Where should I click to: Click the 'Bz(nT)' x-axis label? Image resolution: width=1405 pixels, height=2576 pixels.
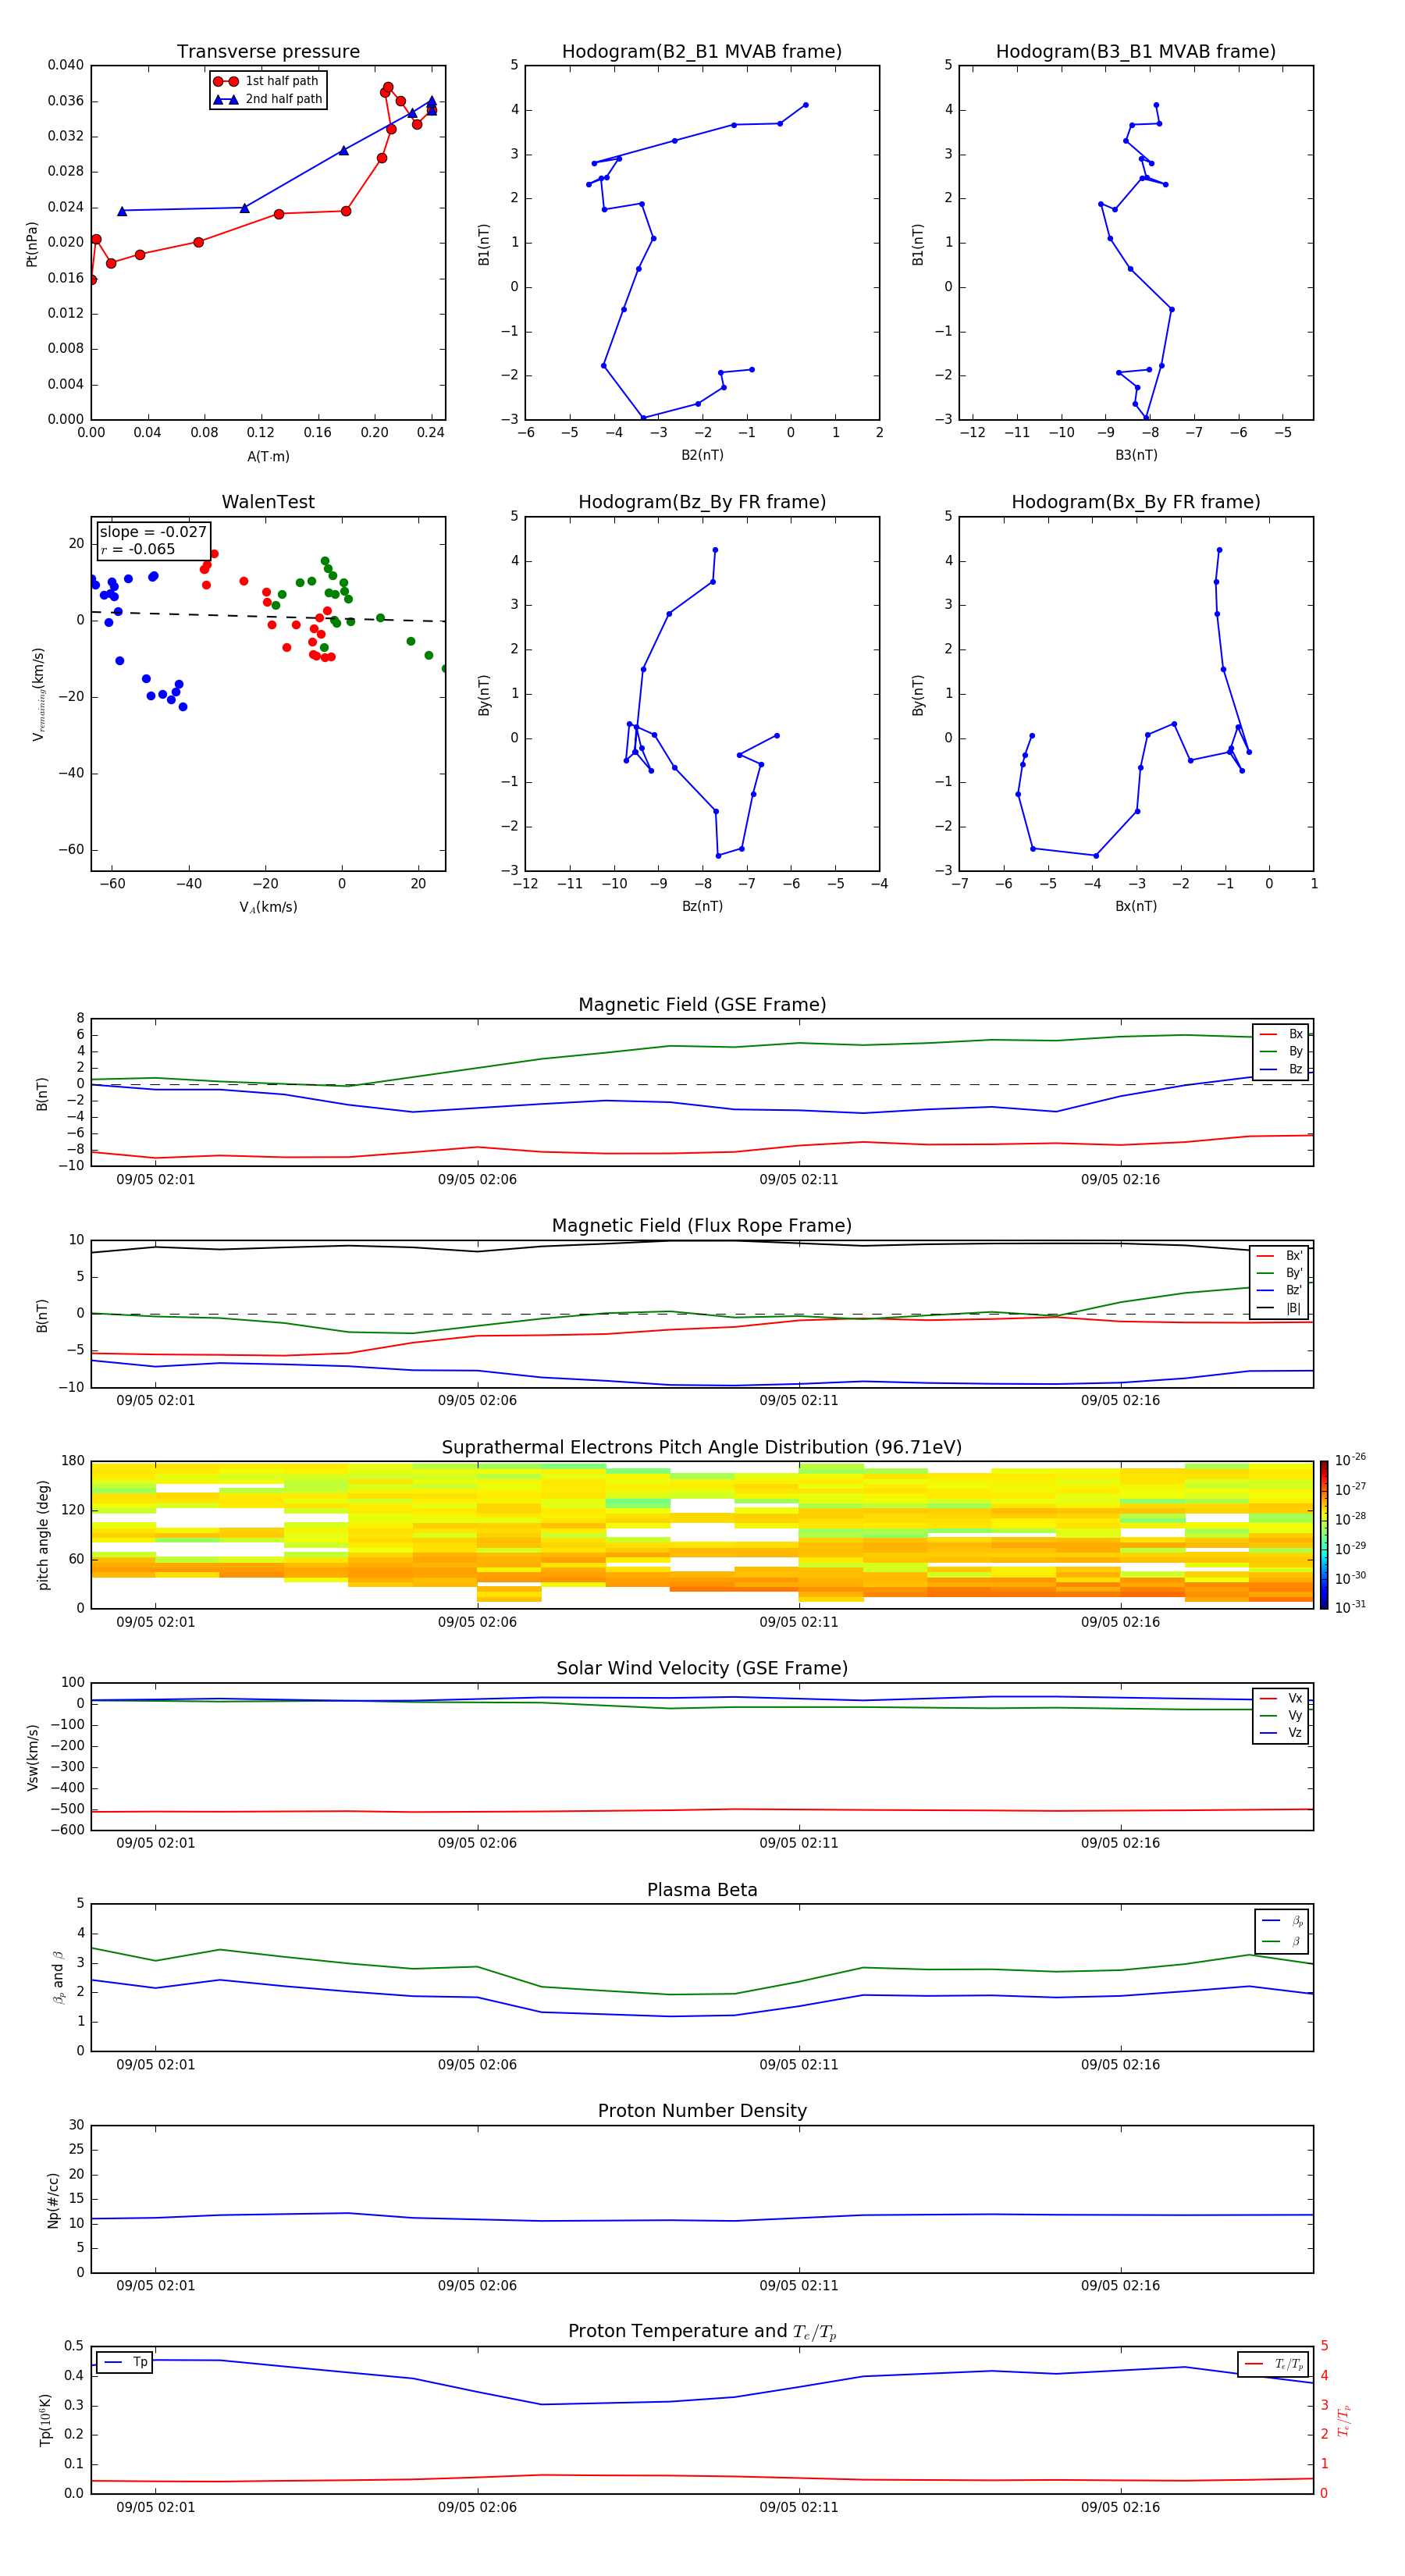point(702,906)
